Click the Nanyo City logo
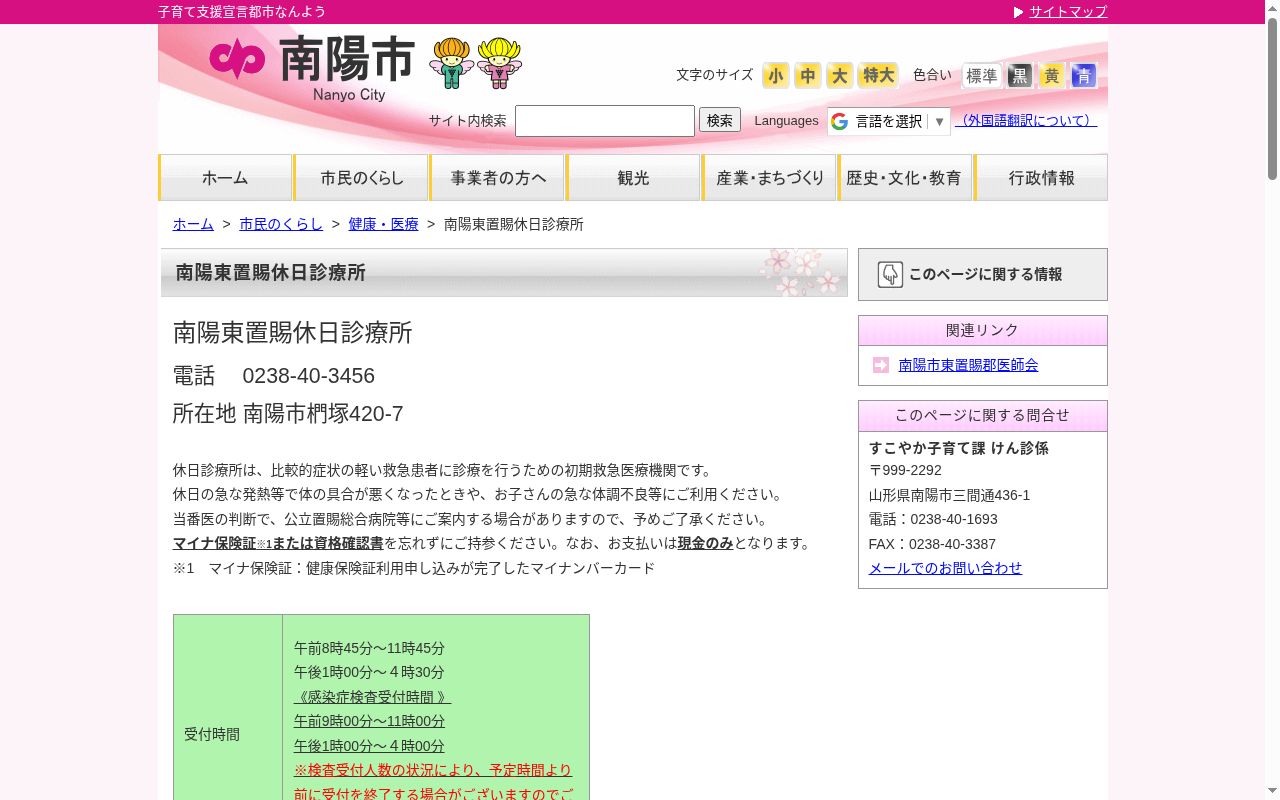The width and height of the screenshot is (1280, 800). 311,67
